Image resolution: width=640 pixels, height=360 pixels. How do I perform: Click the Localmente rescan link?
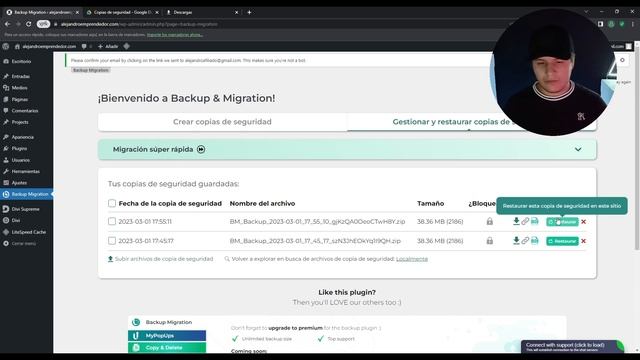point(412,259)
